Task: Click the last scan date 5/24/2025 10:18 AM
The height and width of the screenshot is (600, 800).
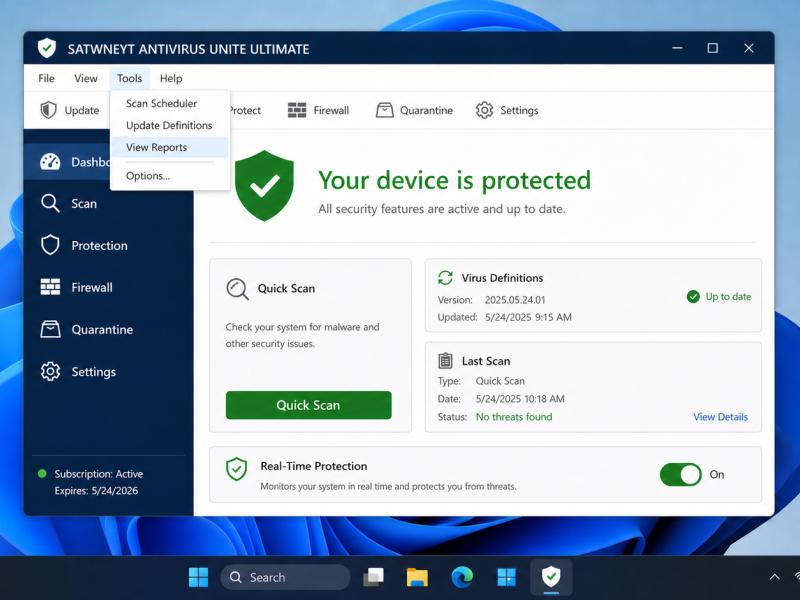Action: (x=520, y=399)
